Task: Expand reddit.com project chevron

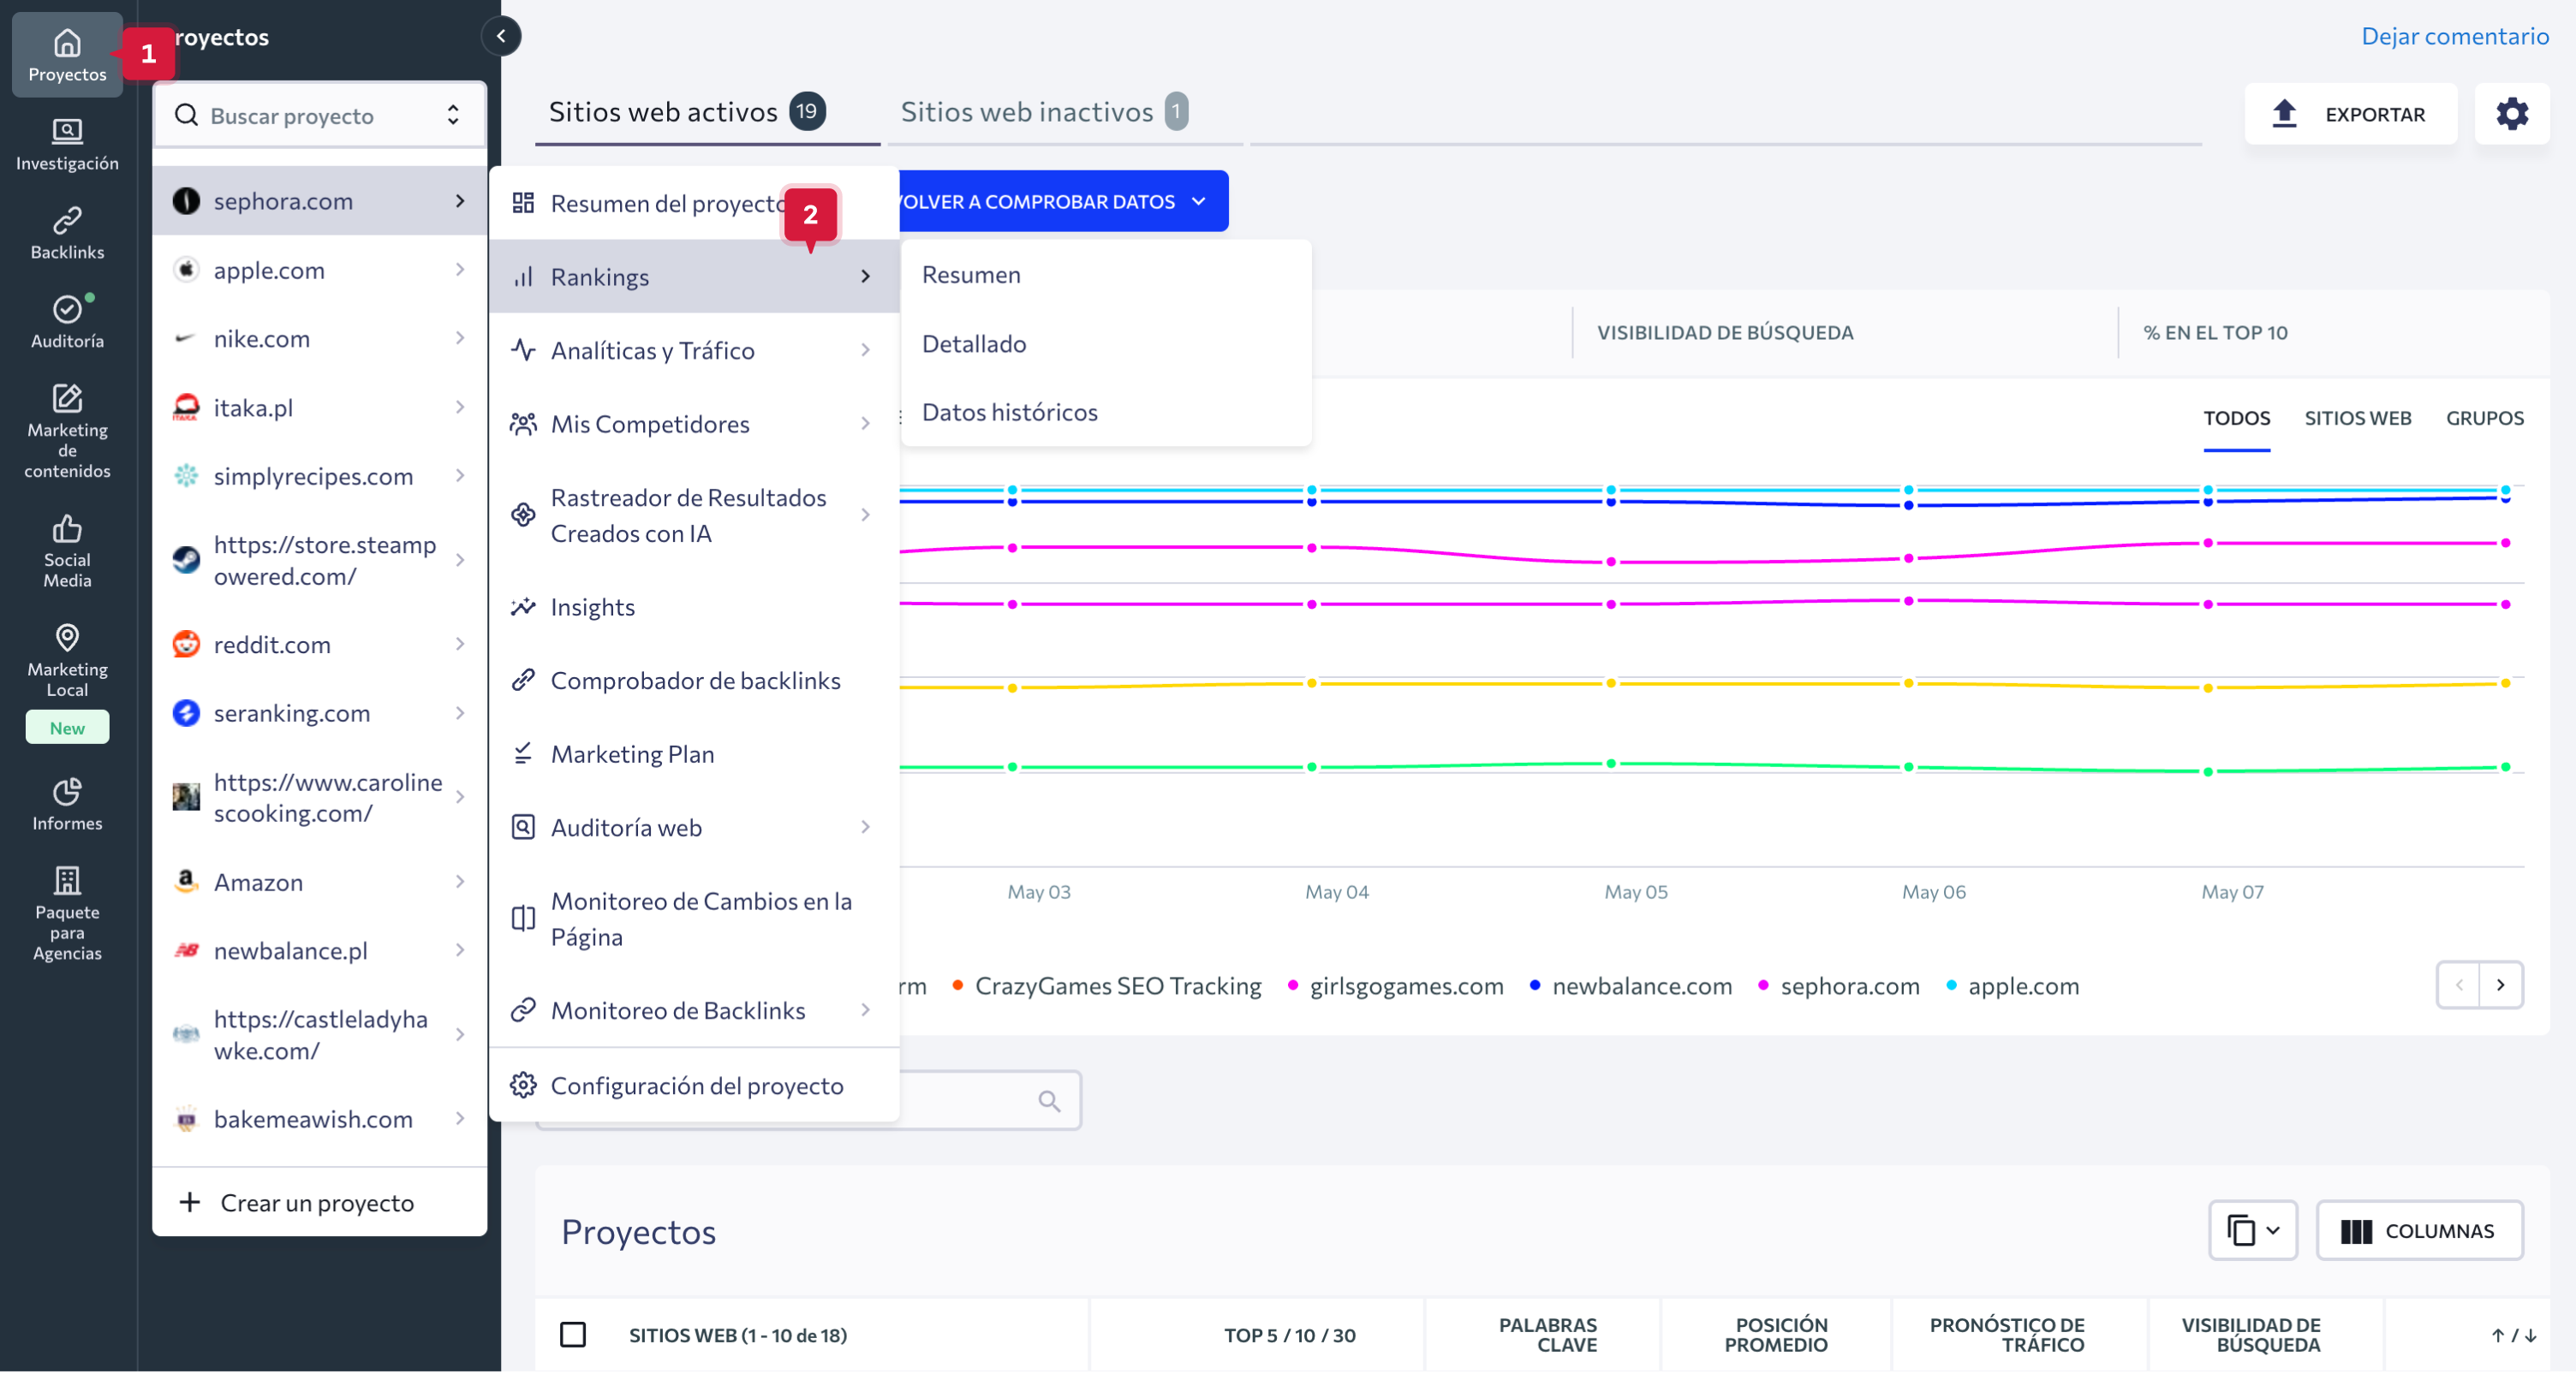Action: tap(460, 644)
